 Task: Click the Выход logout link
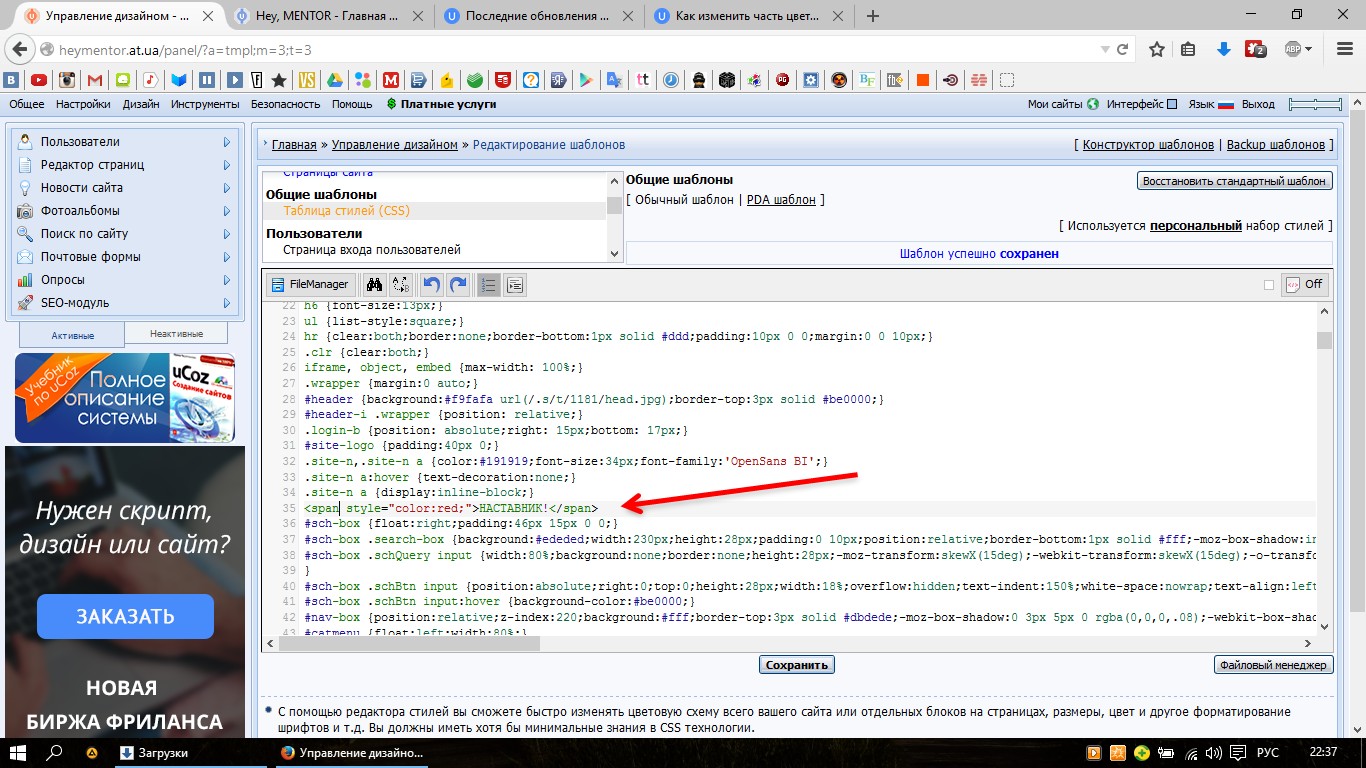click(1258, 104)
